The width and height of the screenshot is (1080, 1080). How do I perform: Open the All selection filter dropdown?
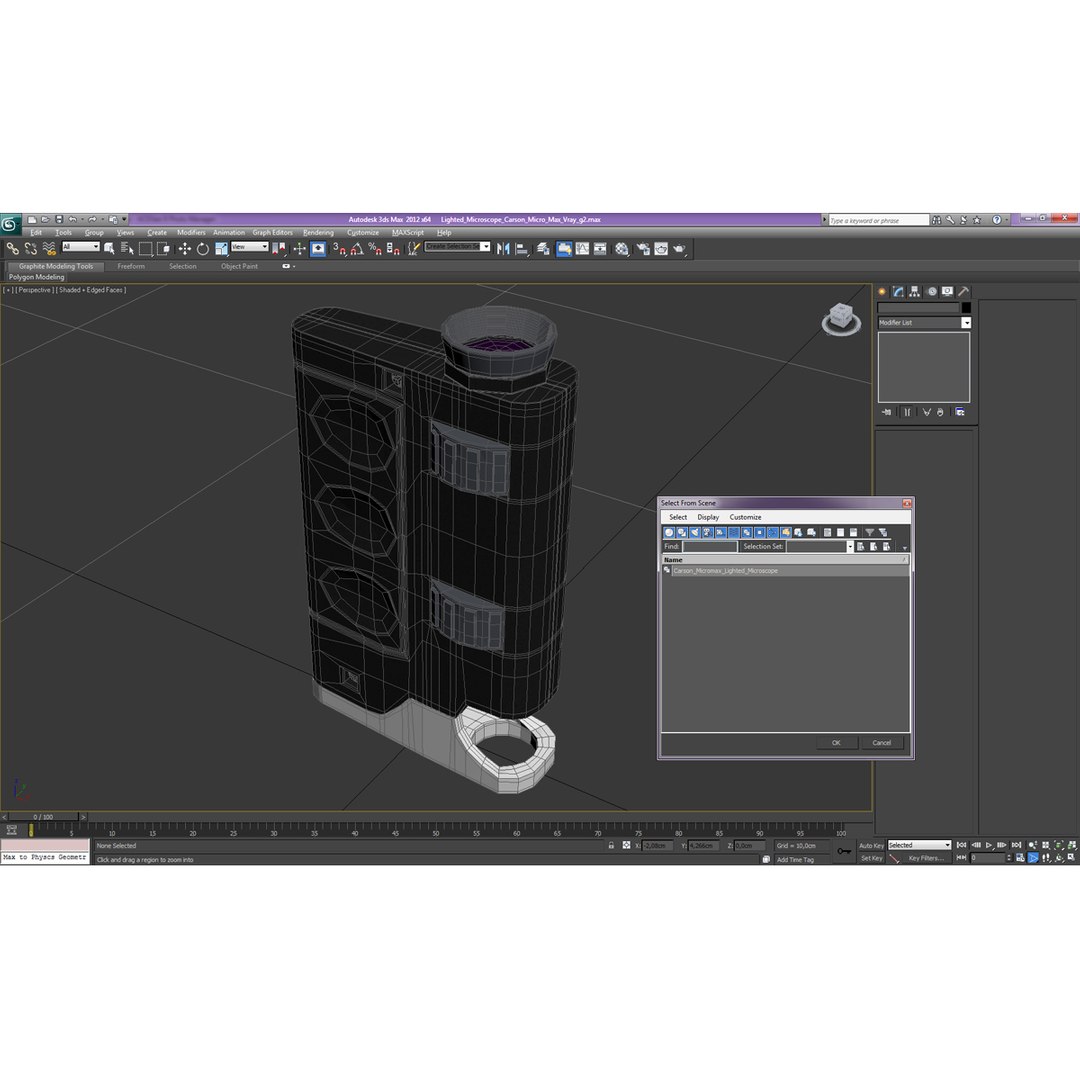[x=81, y=247]
